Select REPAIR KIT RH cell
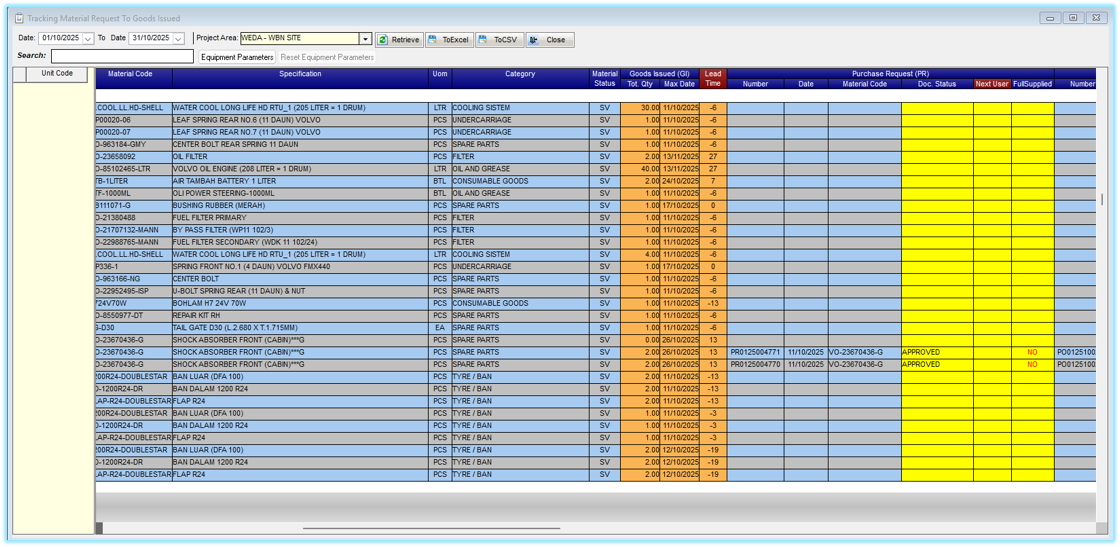Viewport: 1120px width, 547px height. pyautogui.click(x=300, y=315)
